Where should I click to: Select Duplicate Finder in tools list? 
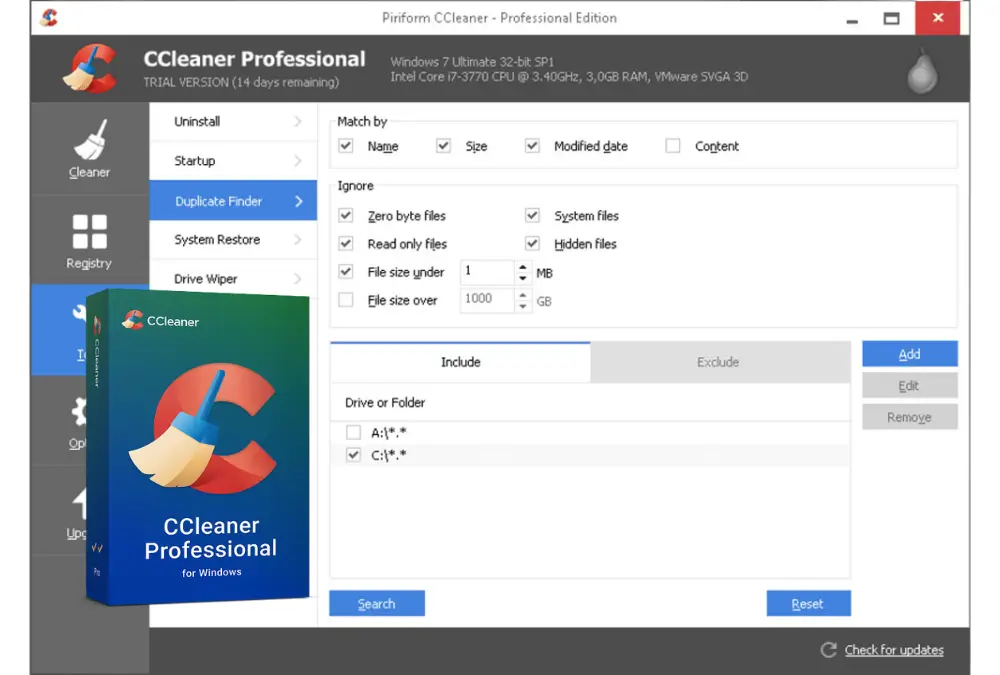pyautogui.click(x=233, y=201)
